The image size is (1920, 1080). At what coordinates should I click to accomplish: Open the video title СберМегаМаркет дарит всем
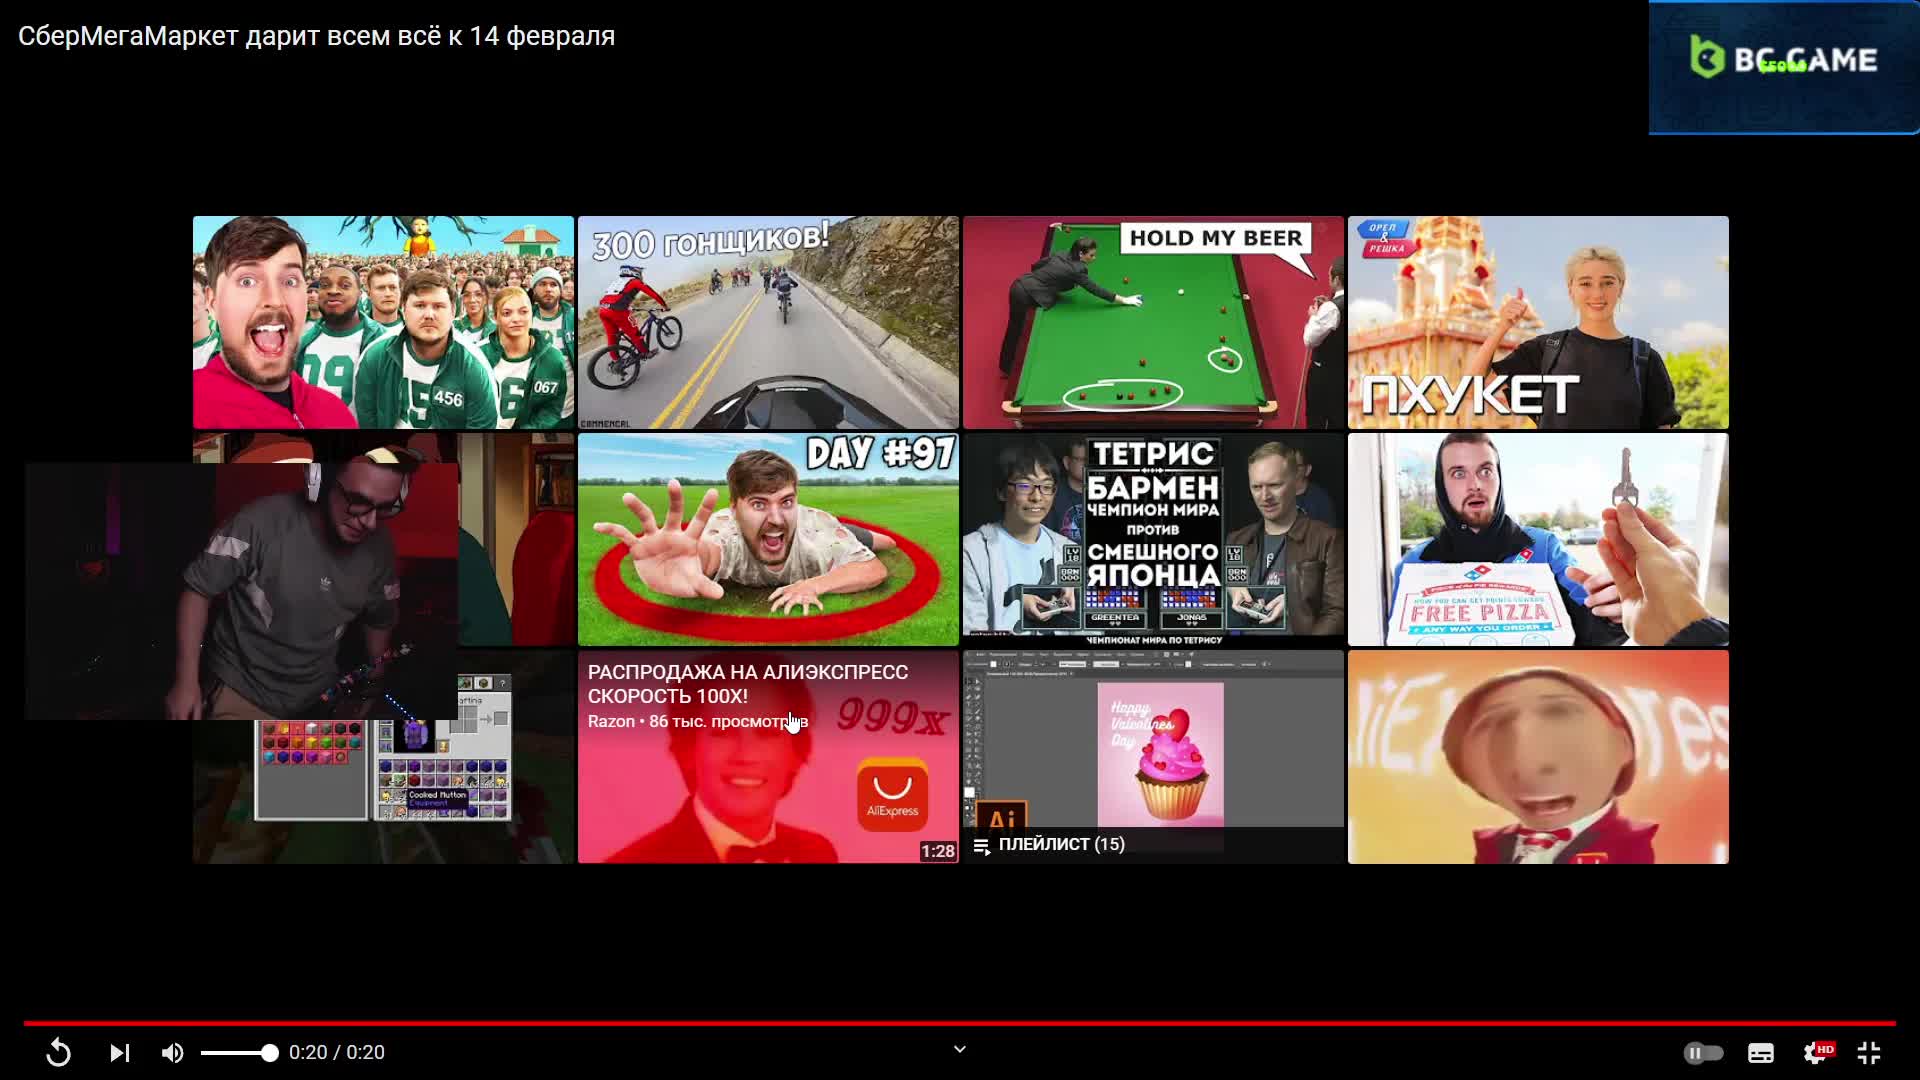coord(316,36)
